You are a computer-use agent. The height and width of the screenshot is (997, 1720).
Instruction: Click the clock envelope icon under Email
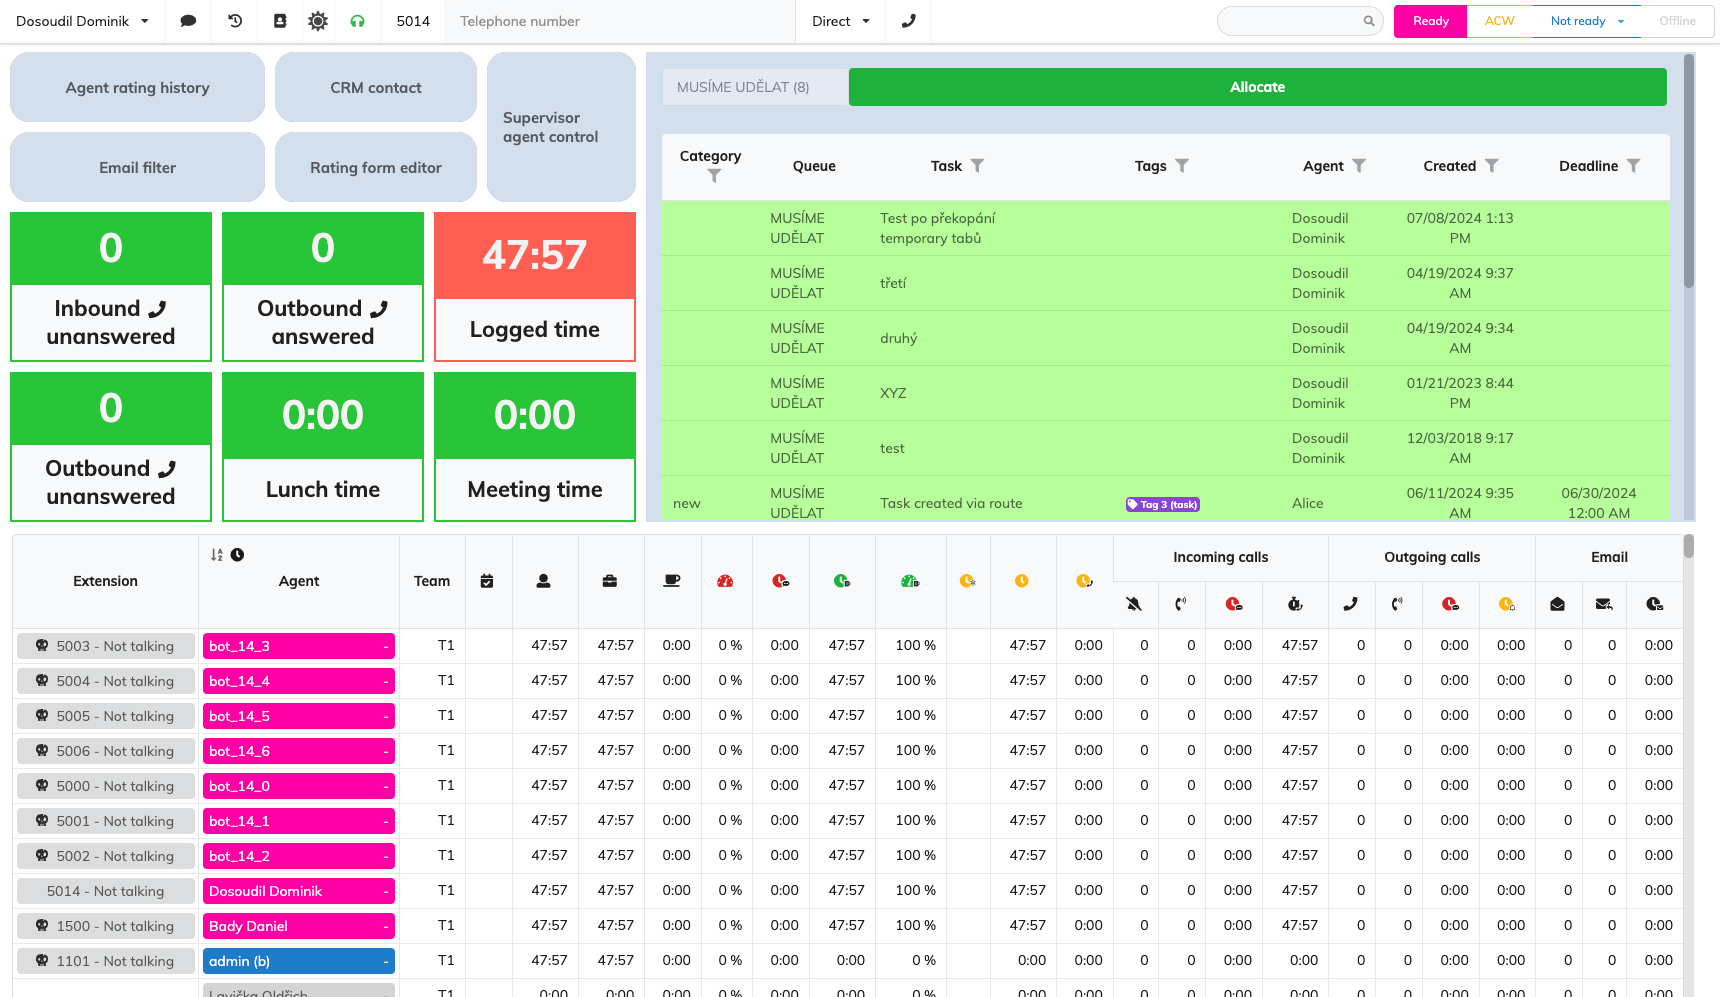click(x=1655, y=604)
